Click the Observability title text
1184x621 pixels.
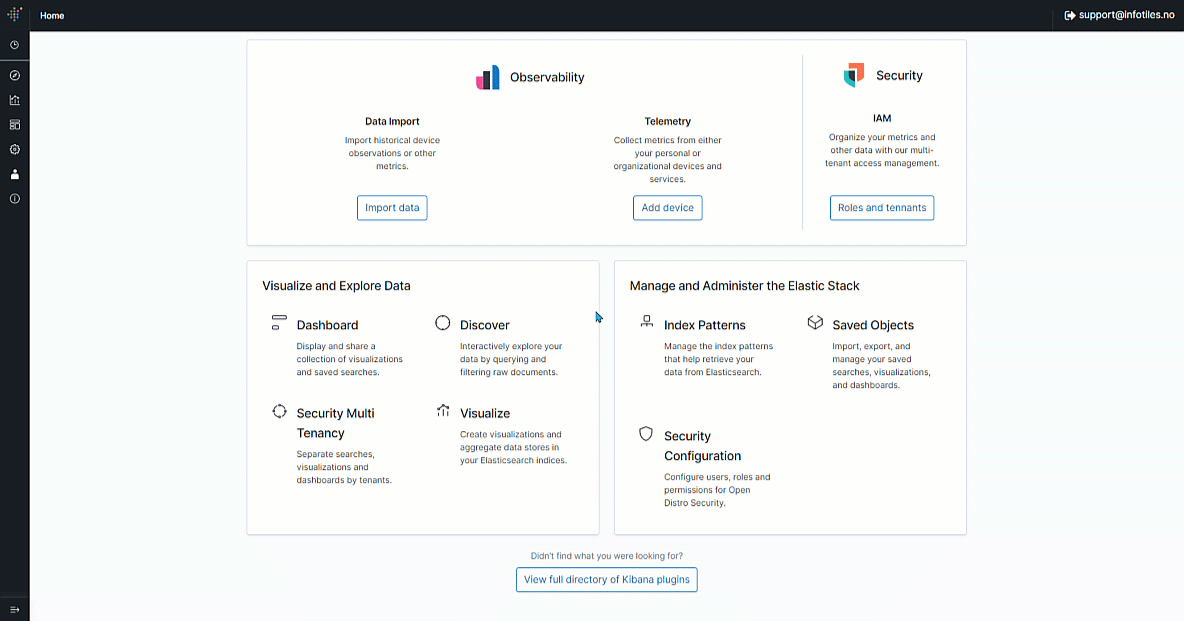pyautogui.click(x=547, y=77)
